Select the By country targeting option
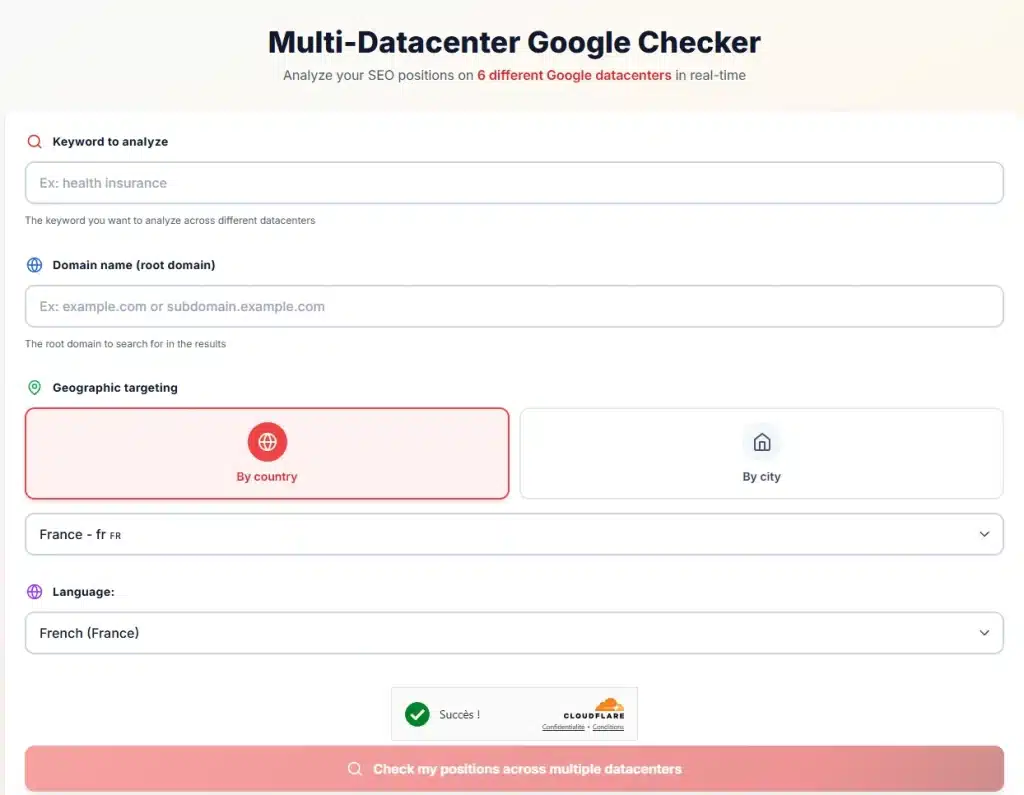The image size is (1024, 795). tap(267, 454)
